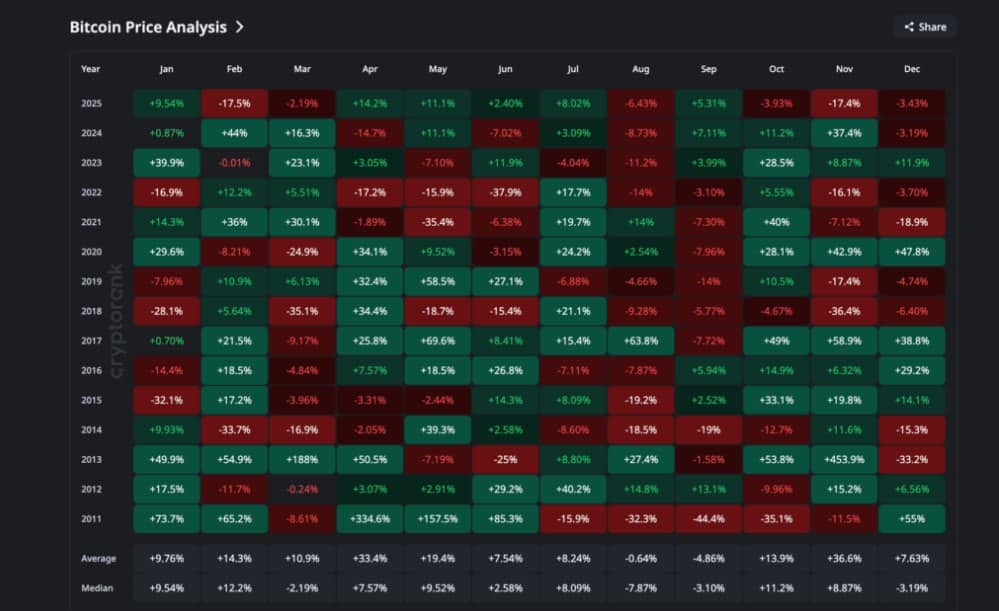This screenshot has height=611, width=999.
Task: Open Bitcoin Price Analysis via its chevron
Action: pos(239,28)
